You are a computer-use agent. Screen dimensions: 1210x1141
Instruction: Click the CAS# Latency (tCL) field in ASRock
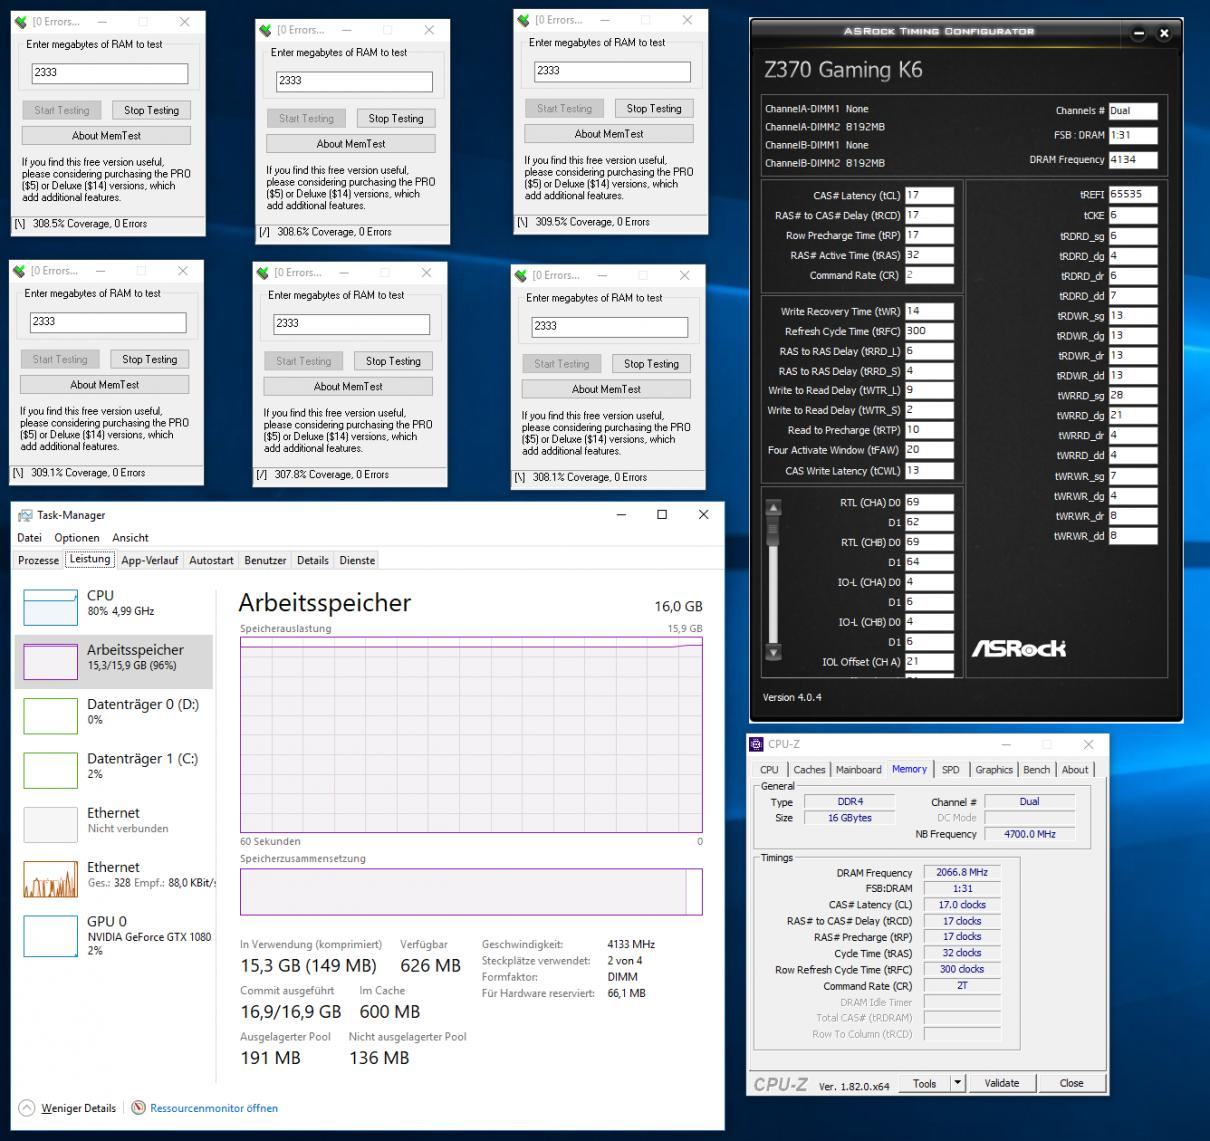929,196
